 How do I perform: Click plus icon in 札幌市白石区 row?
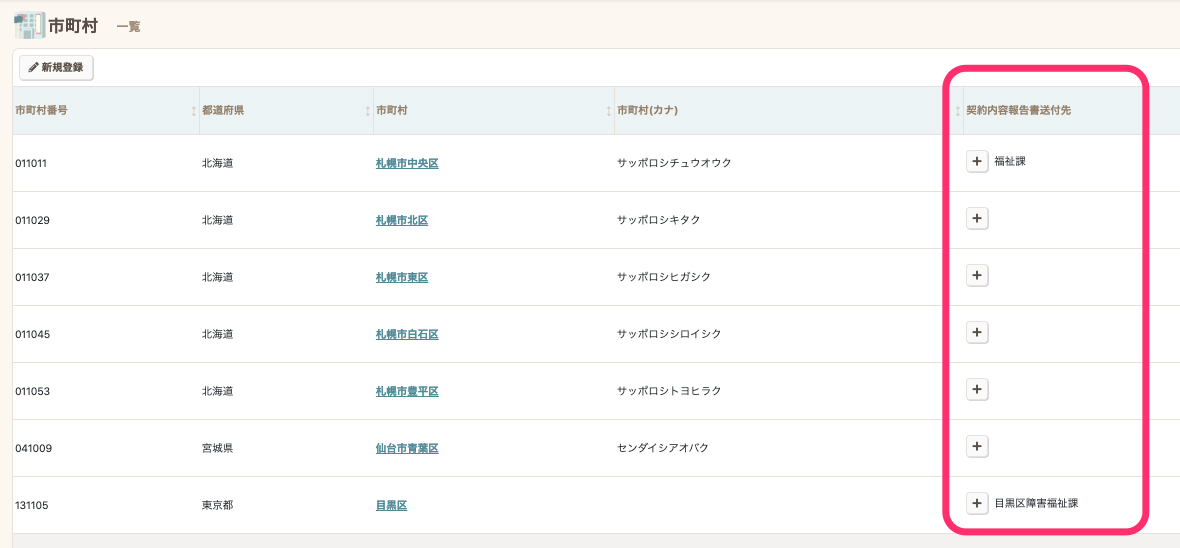click(977, 333)
